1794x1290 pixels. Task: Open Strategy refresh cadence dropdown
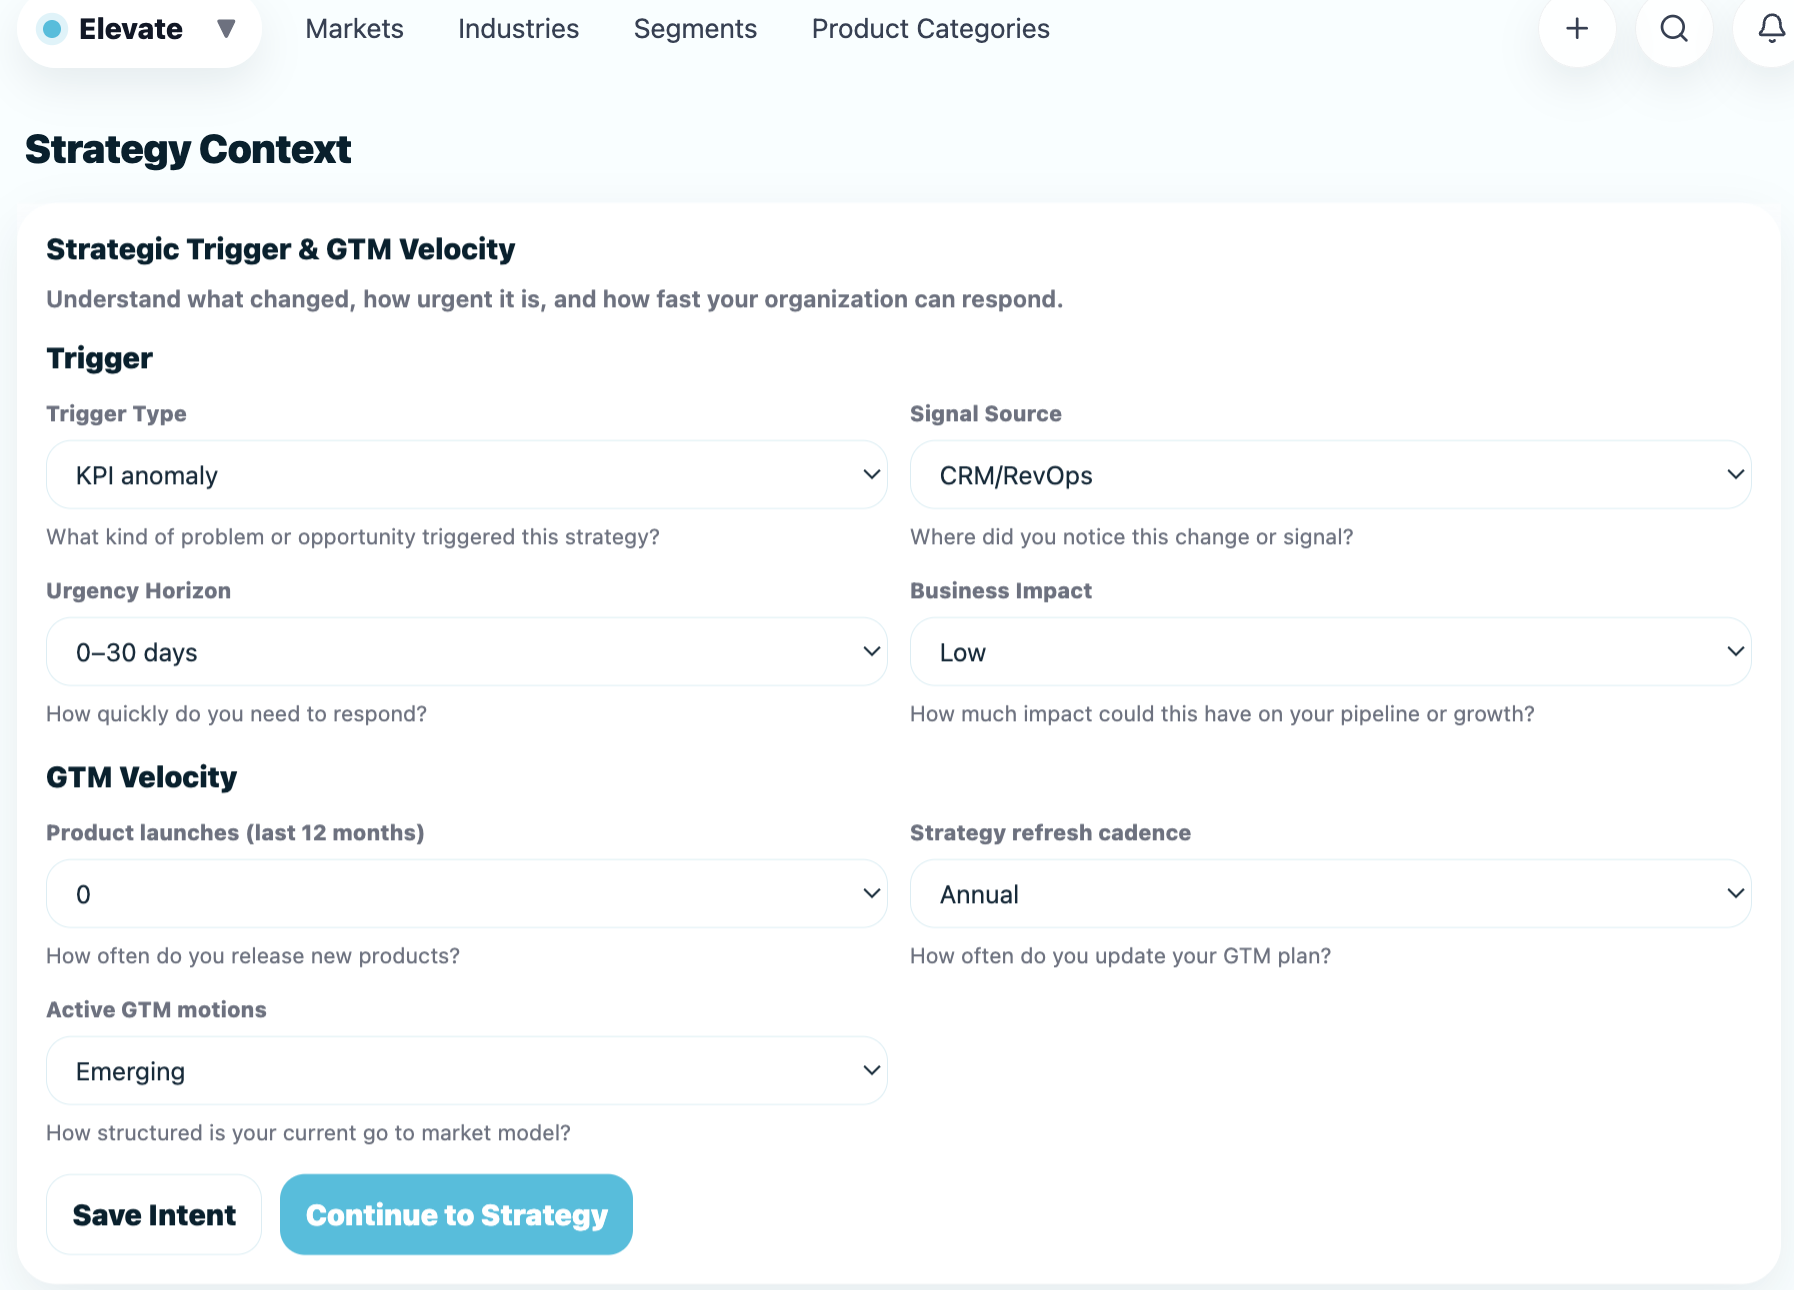[1330, 894]
